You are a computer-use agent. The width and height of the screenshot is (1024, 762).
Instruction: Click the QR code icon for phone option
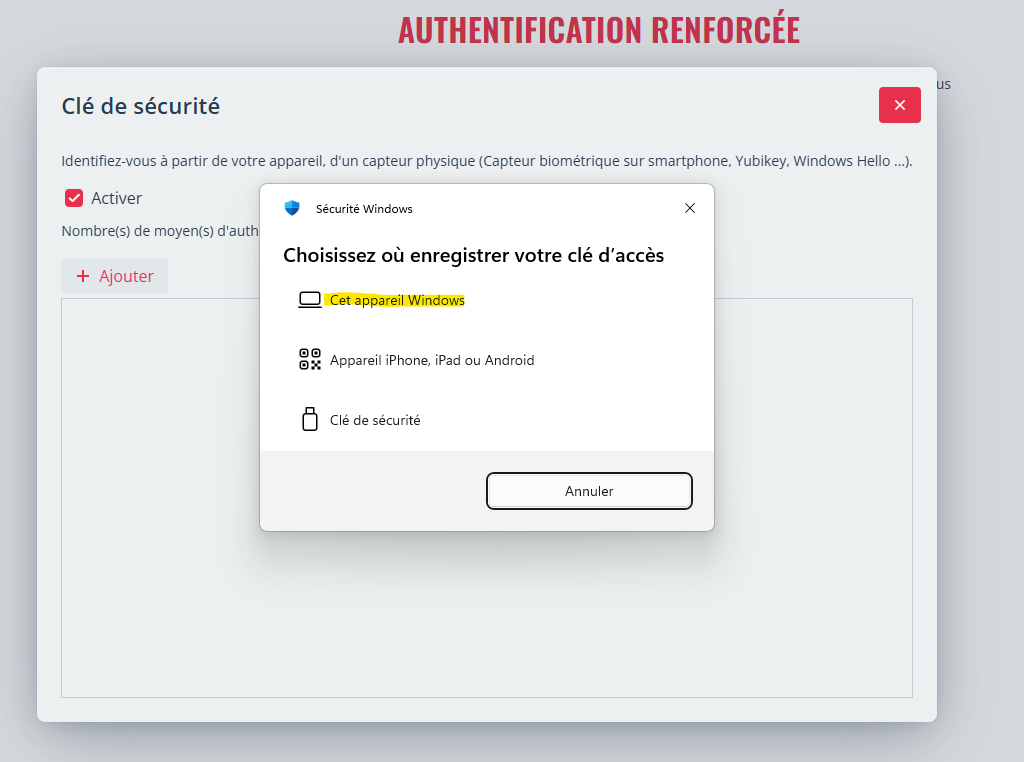pos(310,360)
